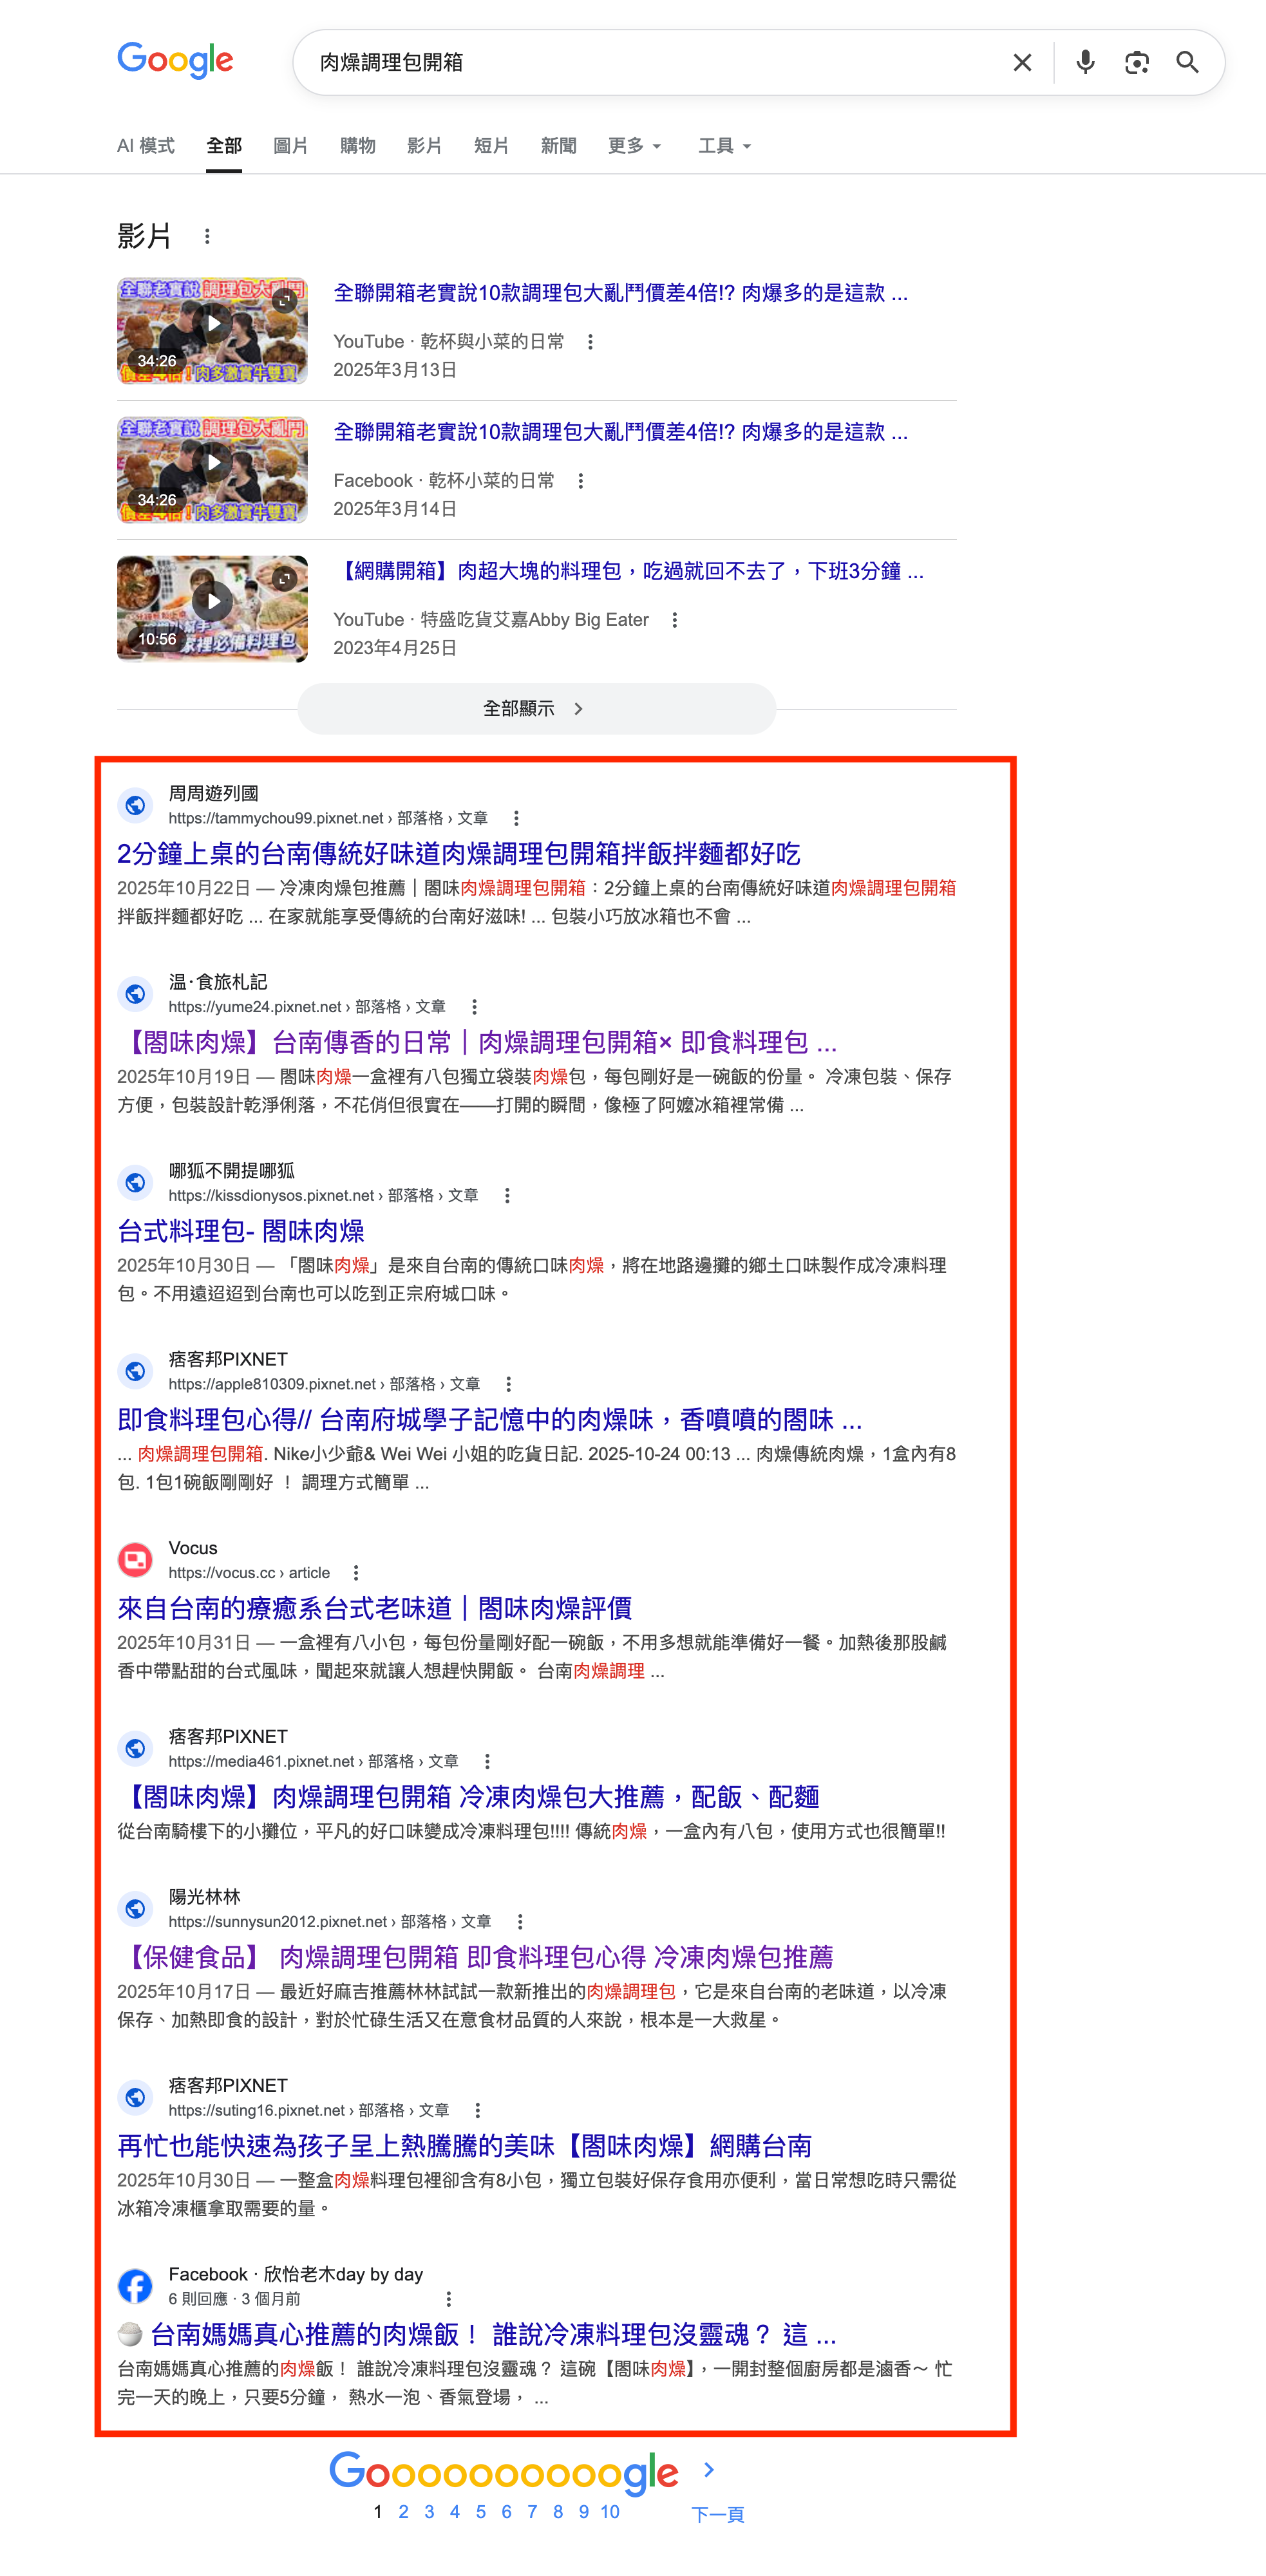The height and width of the screenshot is (2576, 1266).
Task: Open three-dot menu for 特盛吃貨艾嘉 video
Action: coord(675,620)
